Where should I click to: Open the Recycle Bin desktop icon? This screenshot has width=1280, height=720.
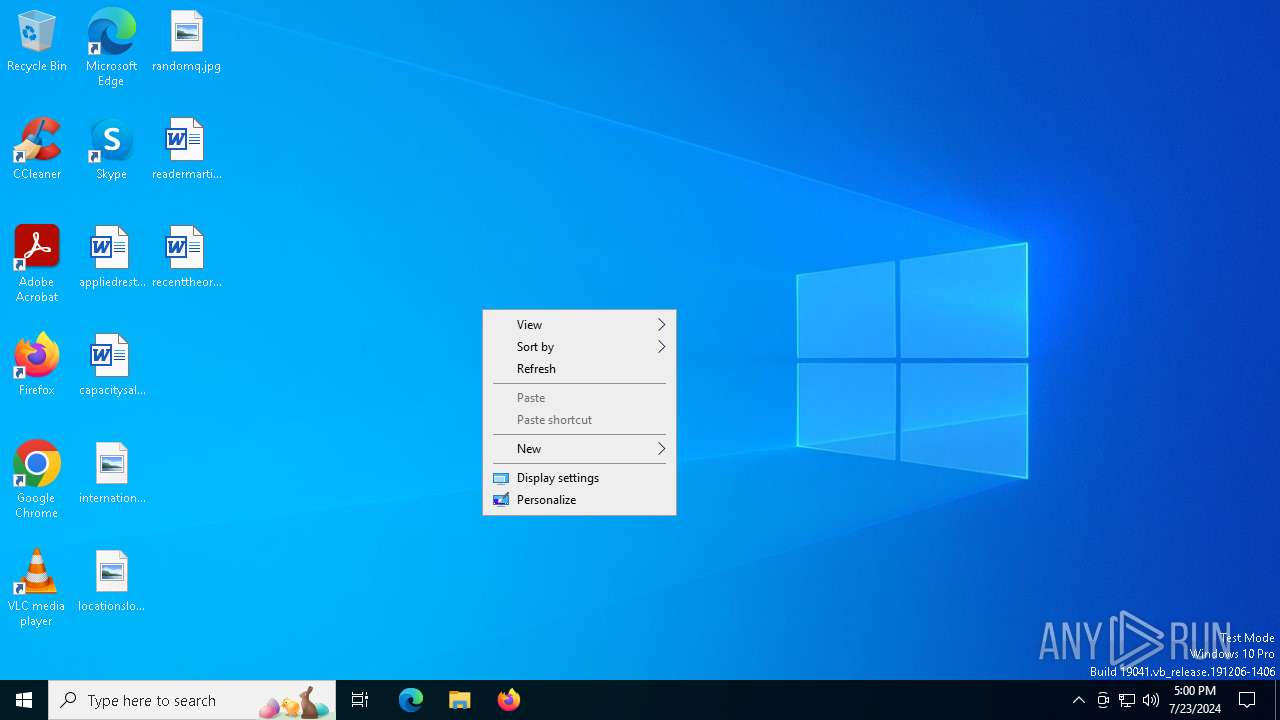click(37, 42)
